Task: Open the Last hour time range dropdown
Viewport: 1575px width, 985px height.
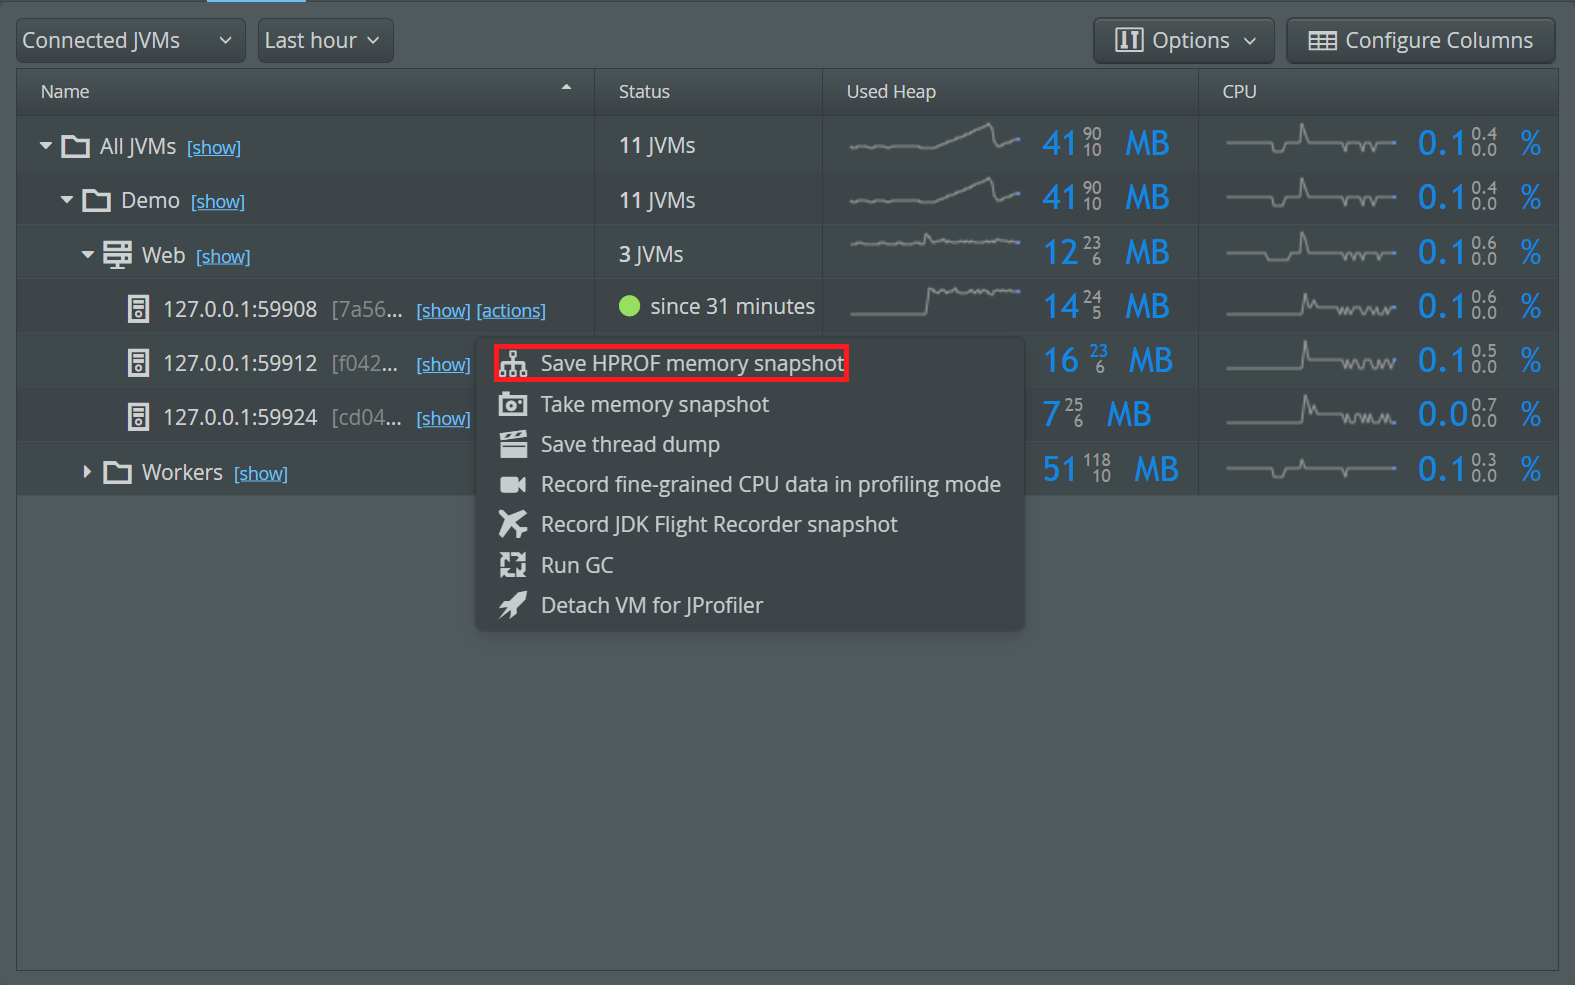Action: 325,41
